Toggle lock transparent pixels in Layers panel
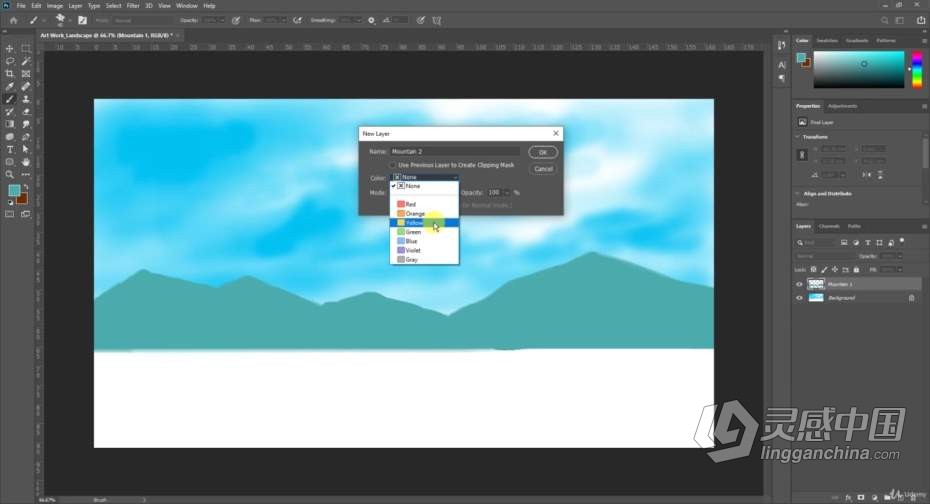The image size is (930, 504). tap(813, 269)
